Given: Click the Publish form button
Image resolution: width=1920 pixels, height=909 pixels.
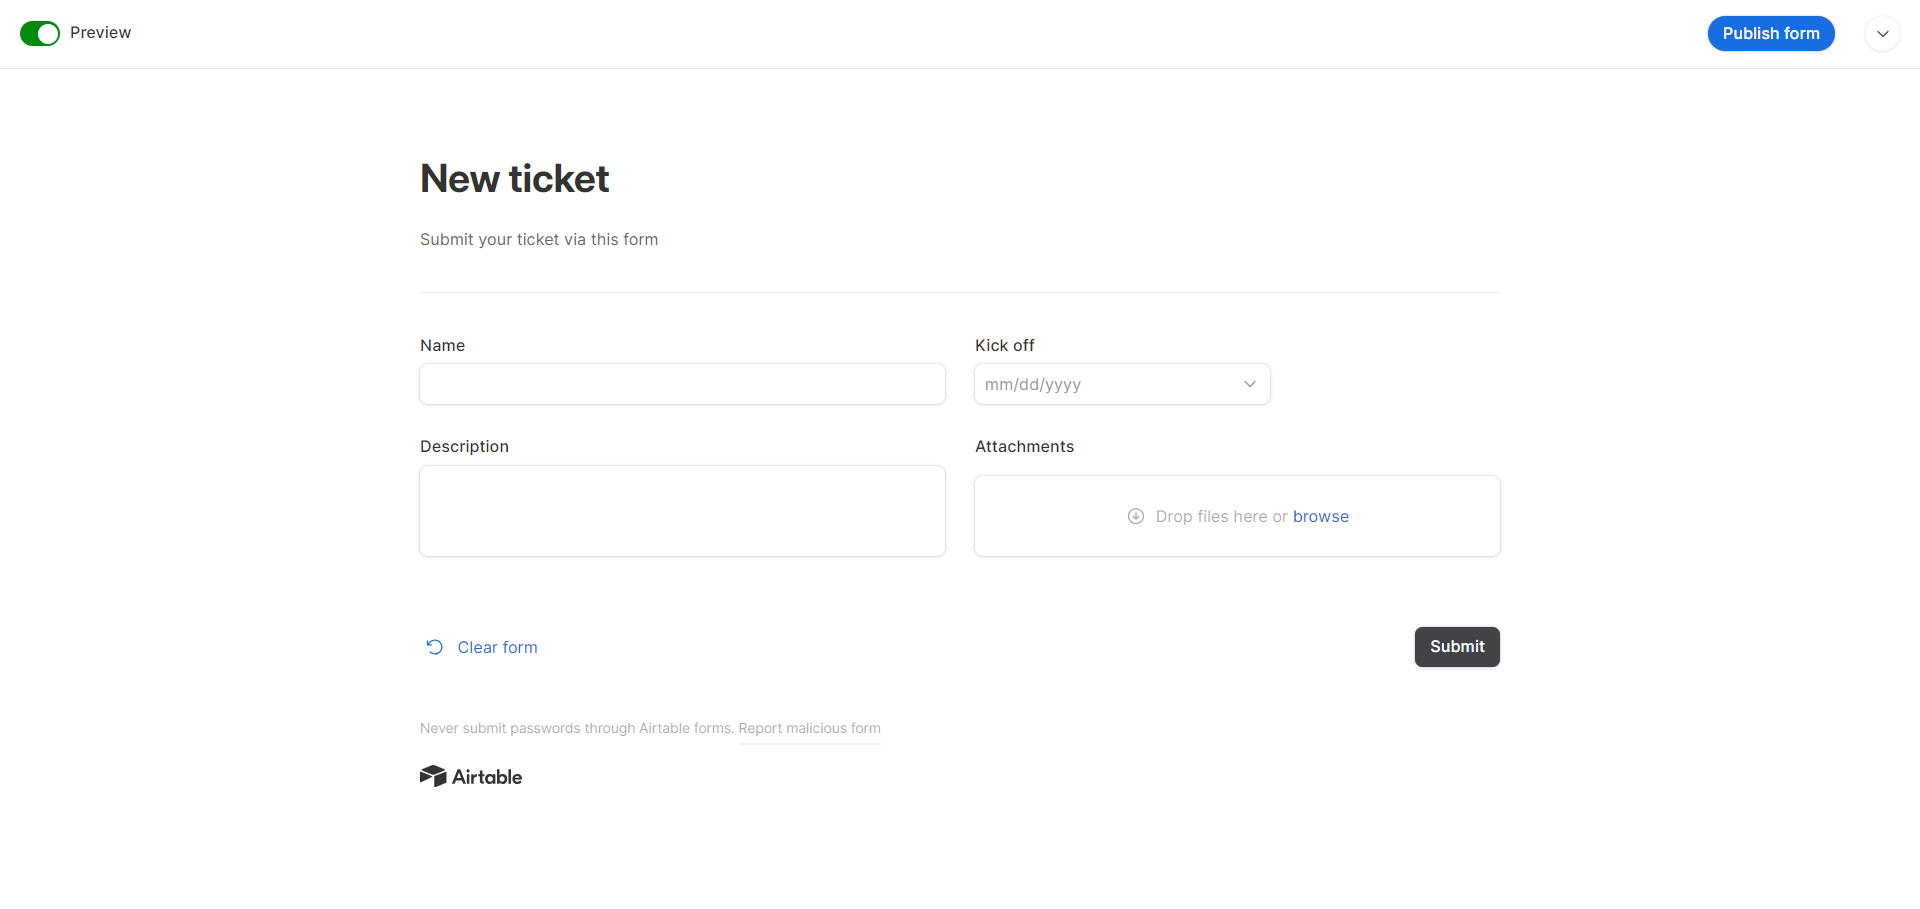Looking at the screenshot, I should (x=1771, y=33).
